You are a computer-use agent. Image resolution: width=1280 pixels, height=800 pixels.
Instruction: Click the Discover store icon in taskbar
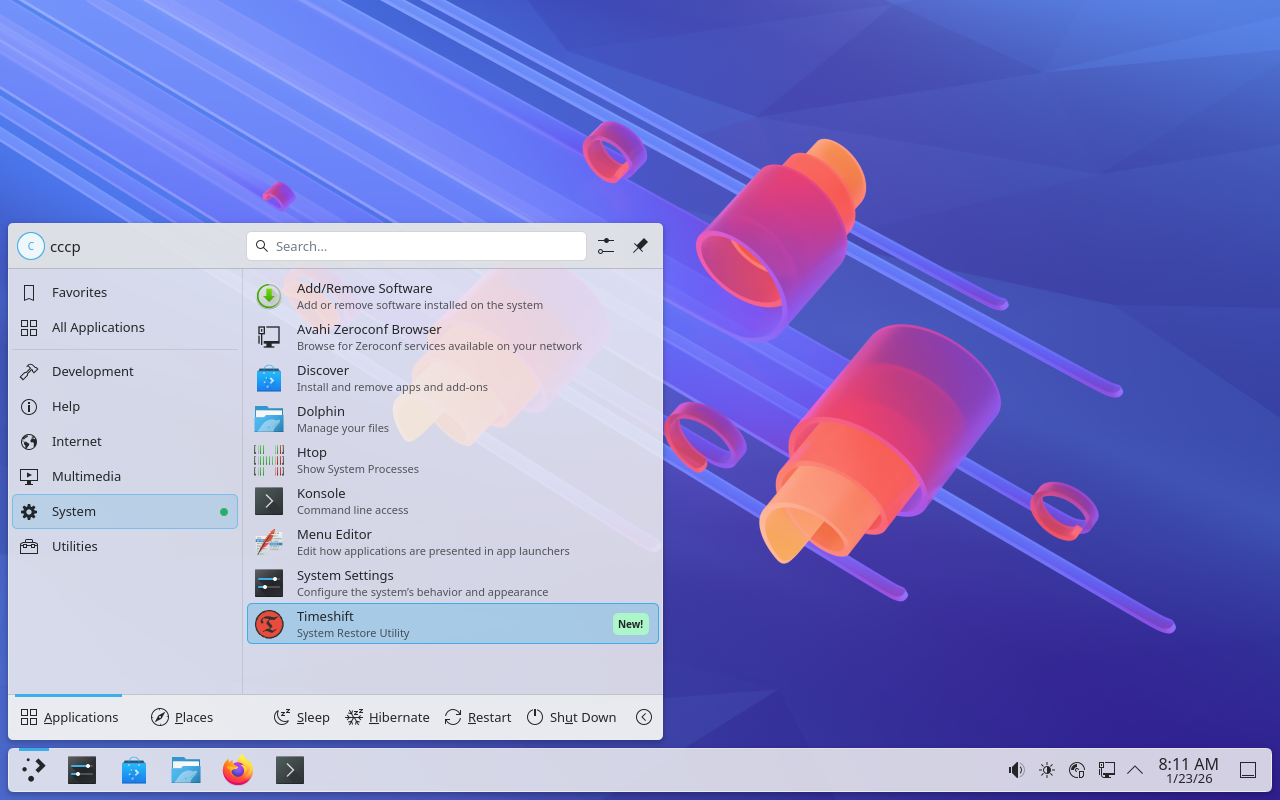pyautogui.click(x=134, y=770)
